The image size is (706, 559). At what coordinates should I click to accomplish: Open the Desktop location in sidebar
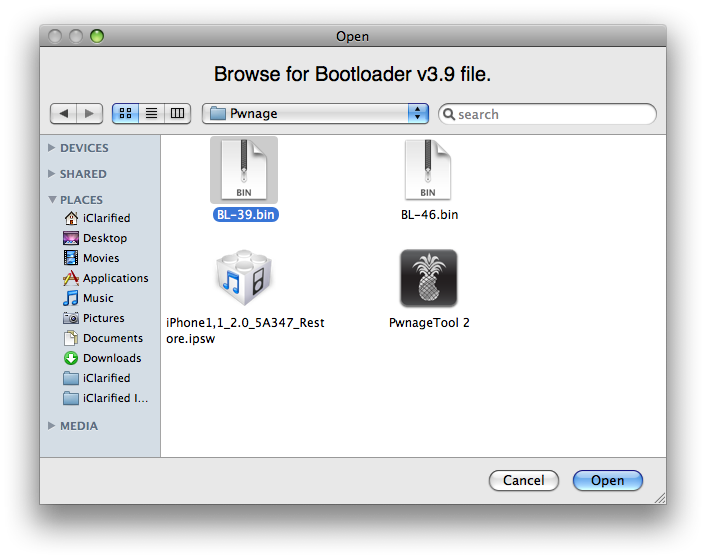click(x=104, y=238)
